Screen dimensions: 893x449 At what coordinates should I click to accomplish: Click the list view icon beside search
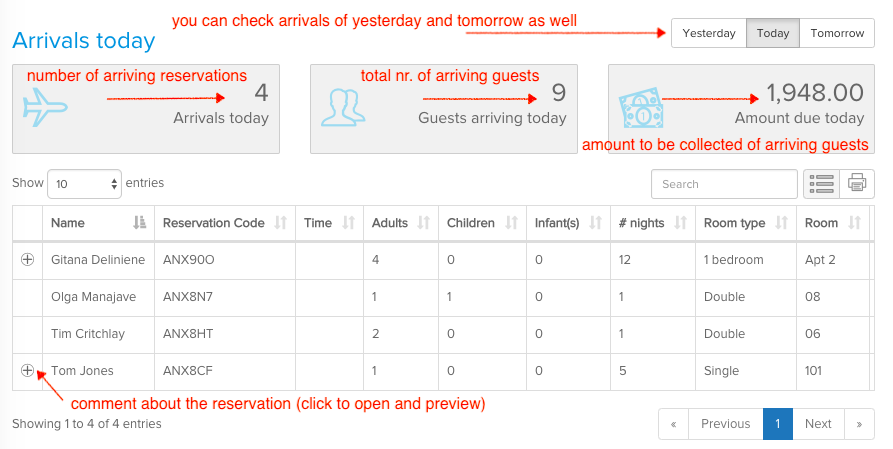click(x=821, y=183)
